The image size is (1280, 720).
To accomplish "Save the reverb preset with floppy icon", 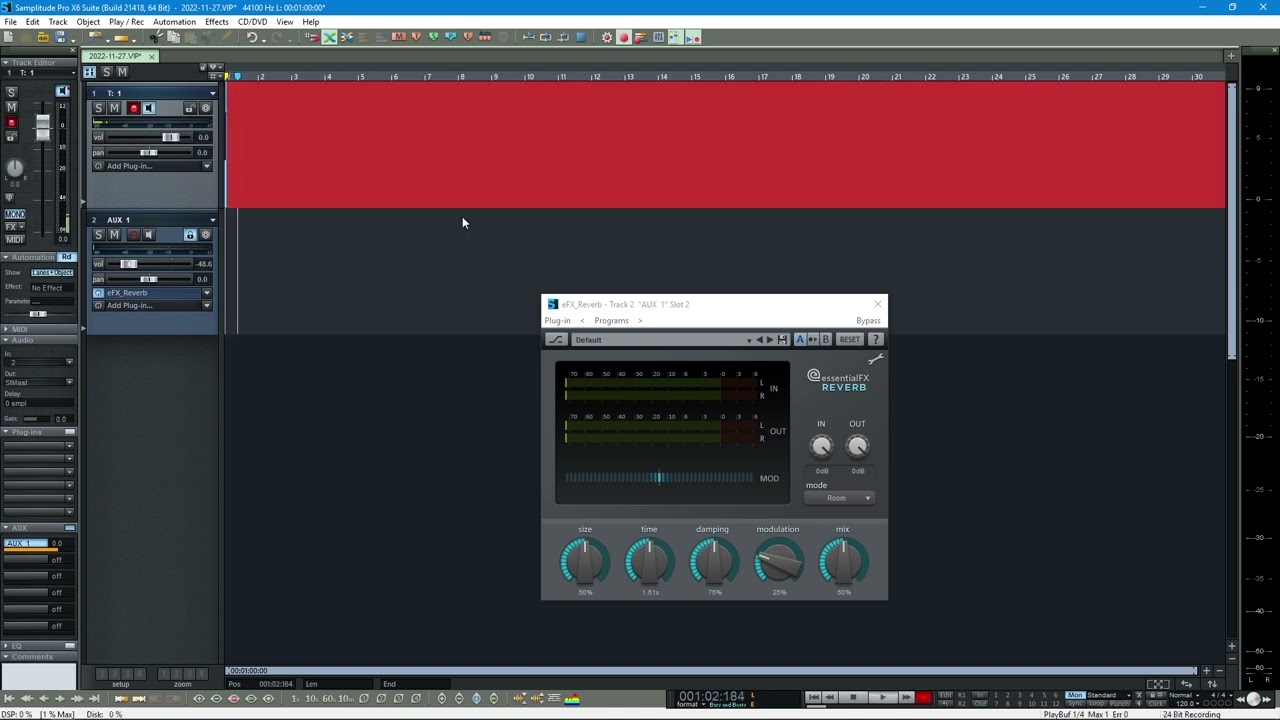I will point(783,340).
